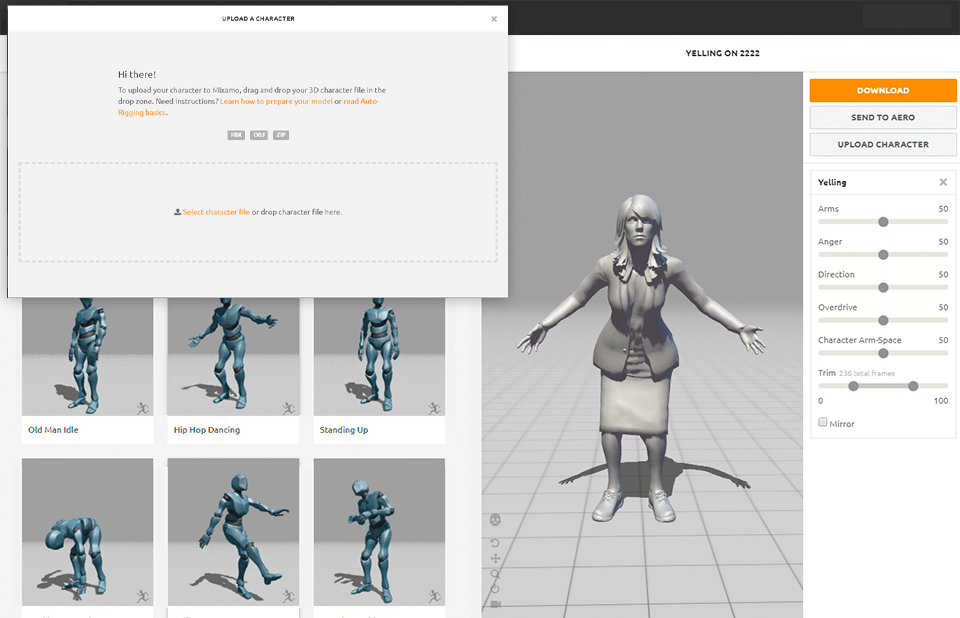Select the orbit rotation icon beside the viewport
This screenshot has height=618, width=960.
[x=495, y=543]
